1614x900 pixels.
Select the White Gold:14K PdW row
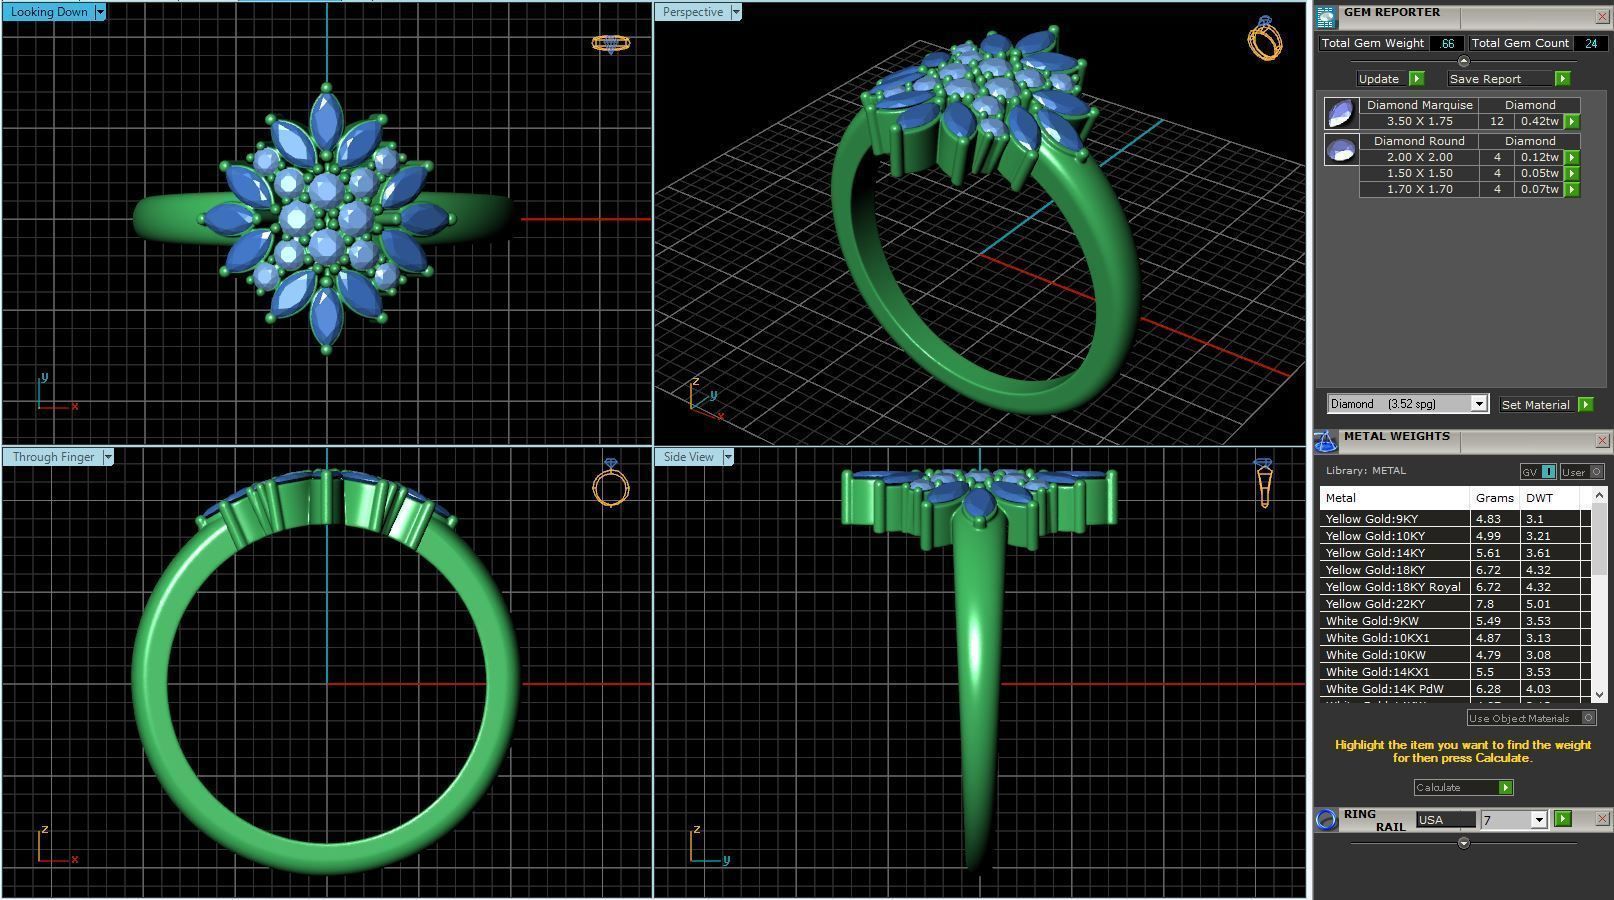pos(1455,689)
